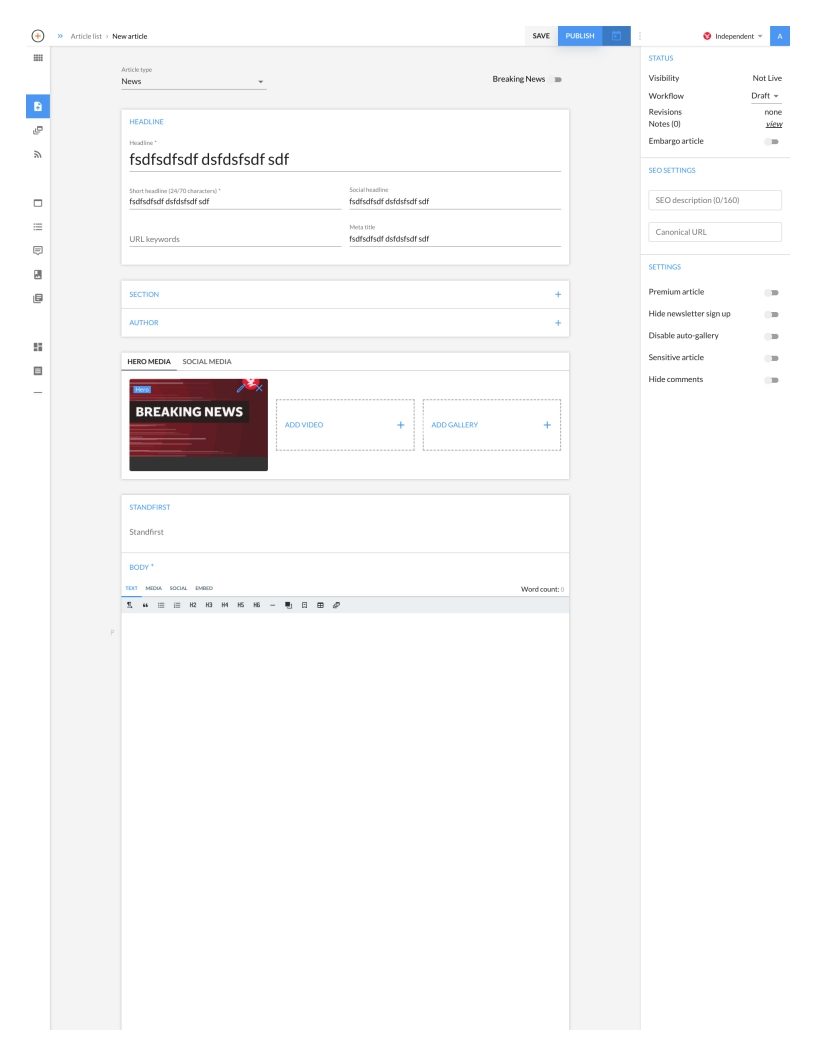
Task: Click Add Gallery box
Action: point(491,425)
